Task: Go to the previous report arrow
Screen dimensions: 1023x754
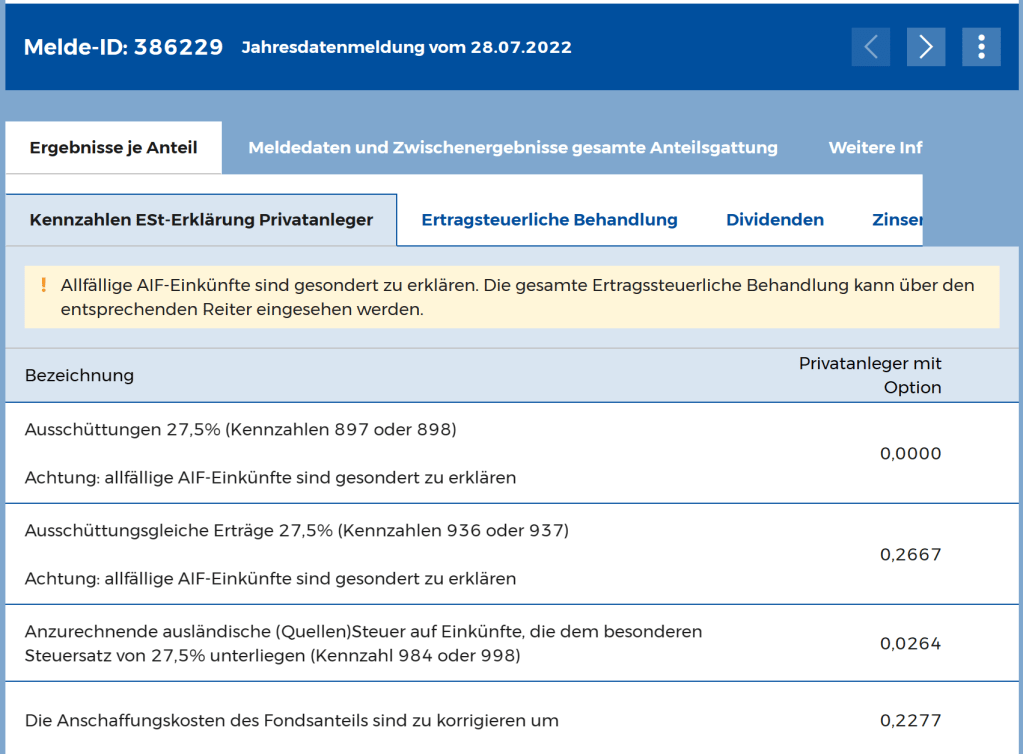Action: click(870, 47)
